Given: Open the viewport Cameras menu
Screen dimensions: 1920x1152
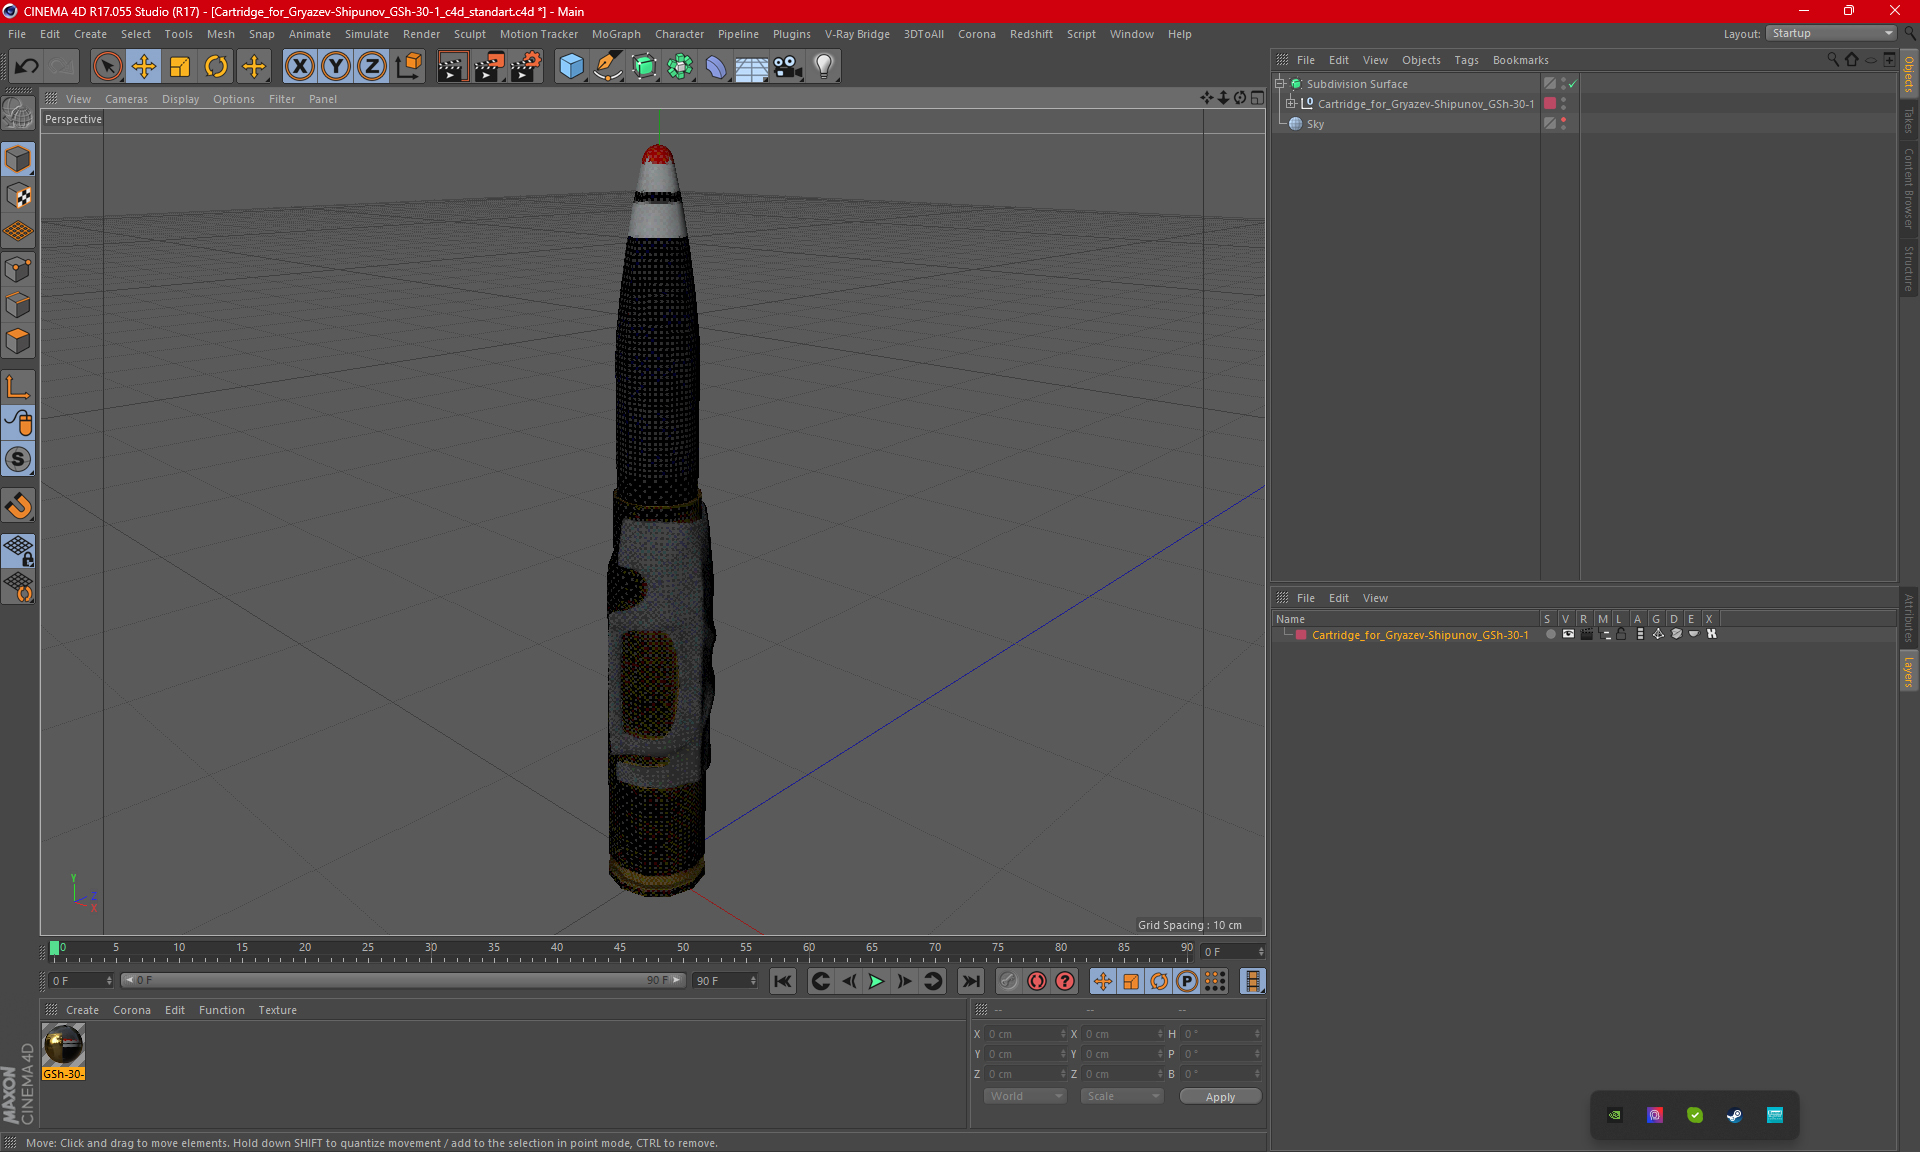Looking at the screenshot, I should pyautogui.click(x=126, y=99).
